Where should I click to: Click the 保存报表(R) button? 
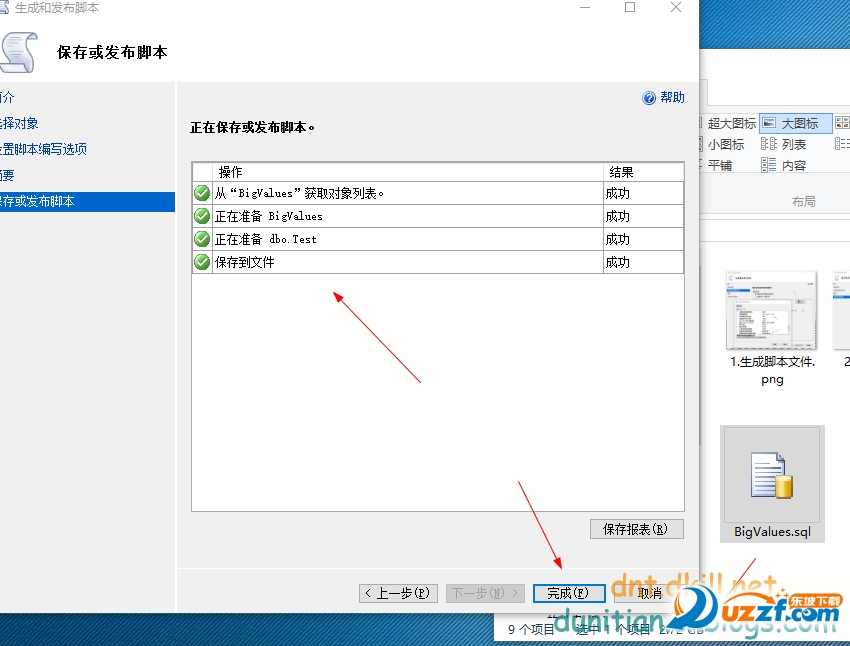[x=636, y=529]
